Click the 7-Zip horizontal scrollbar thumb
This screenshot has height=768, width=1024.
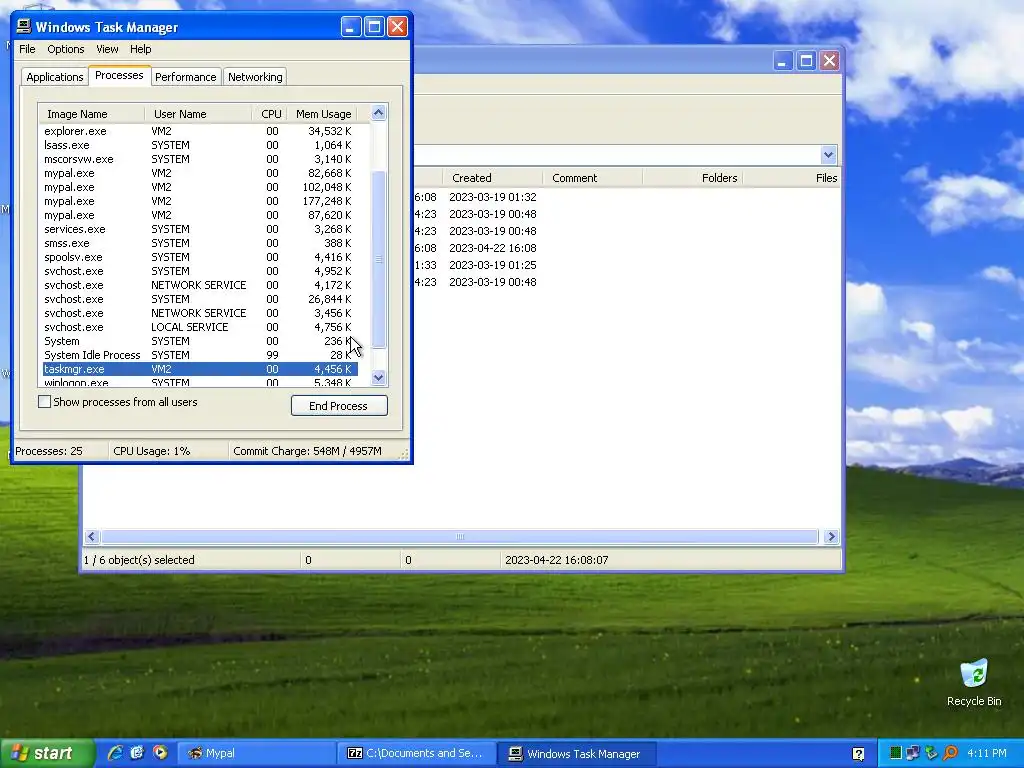[460, 536]
